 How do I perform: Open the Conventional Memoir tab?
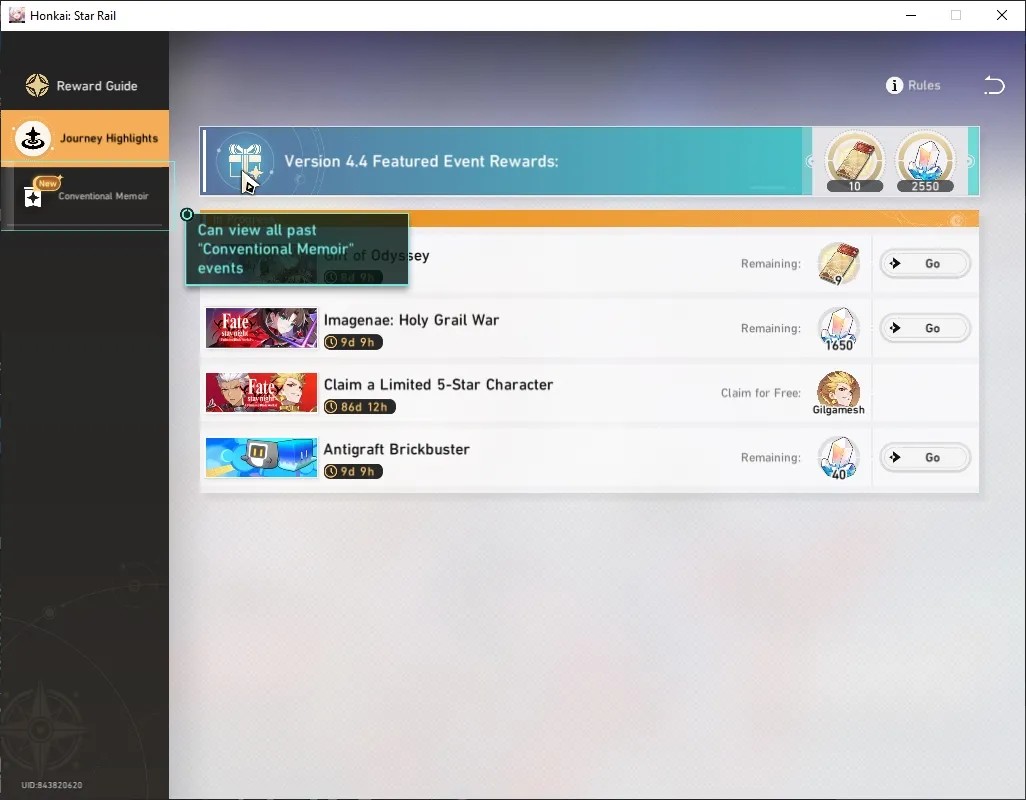(x=85, y=196)
